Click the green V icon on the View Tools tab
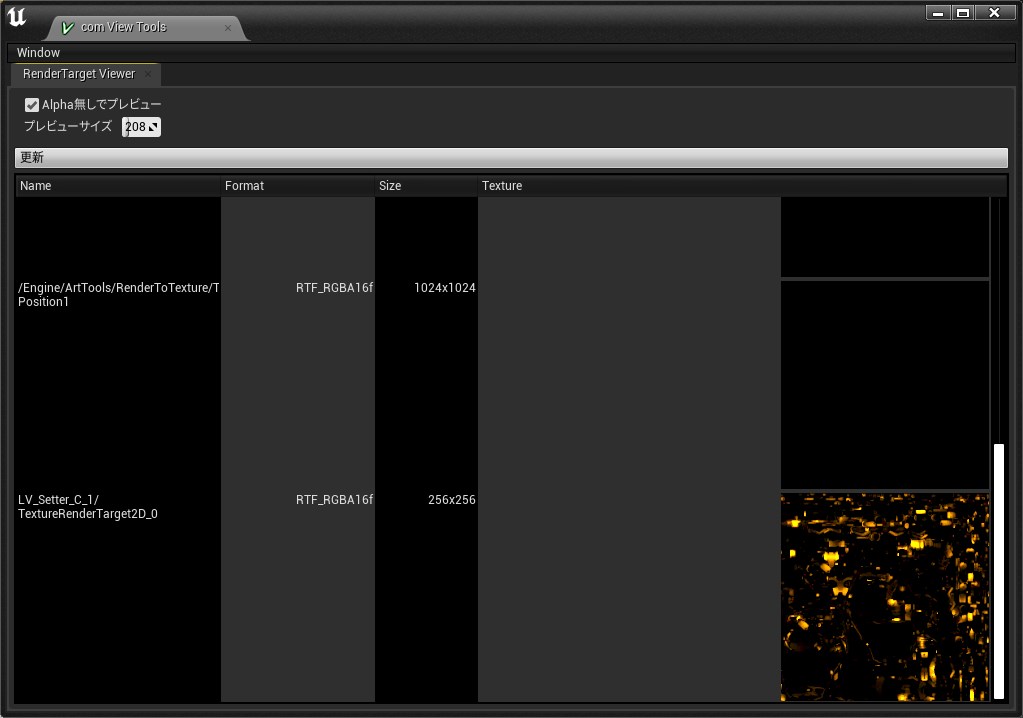Screen dimensions: 1023x718 click(x=67, y=28)
